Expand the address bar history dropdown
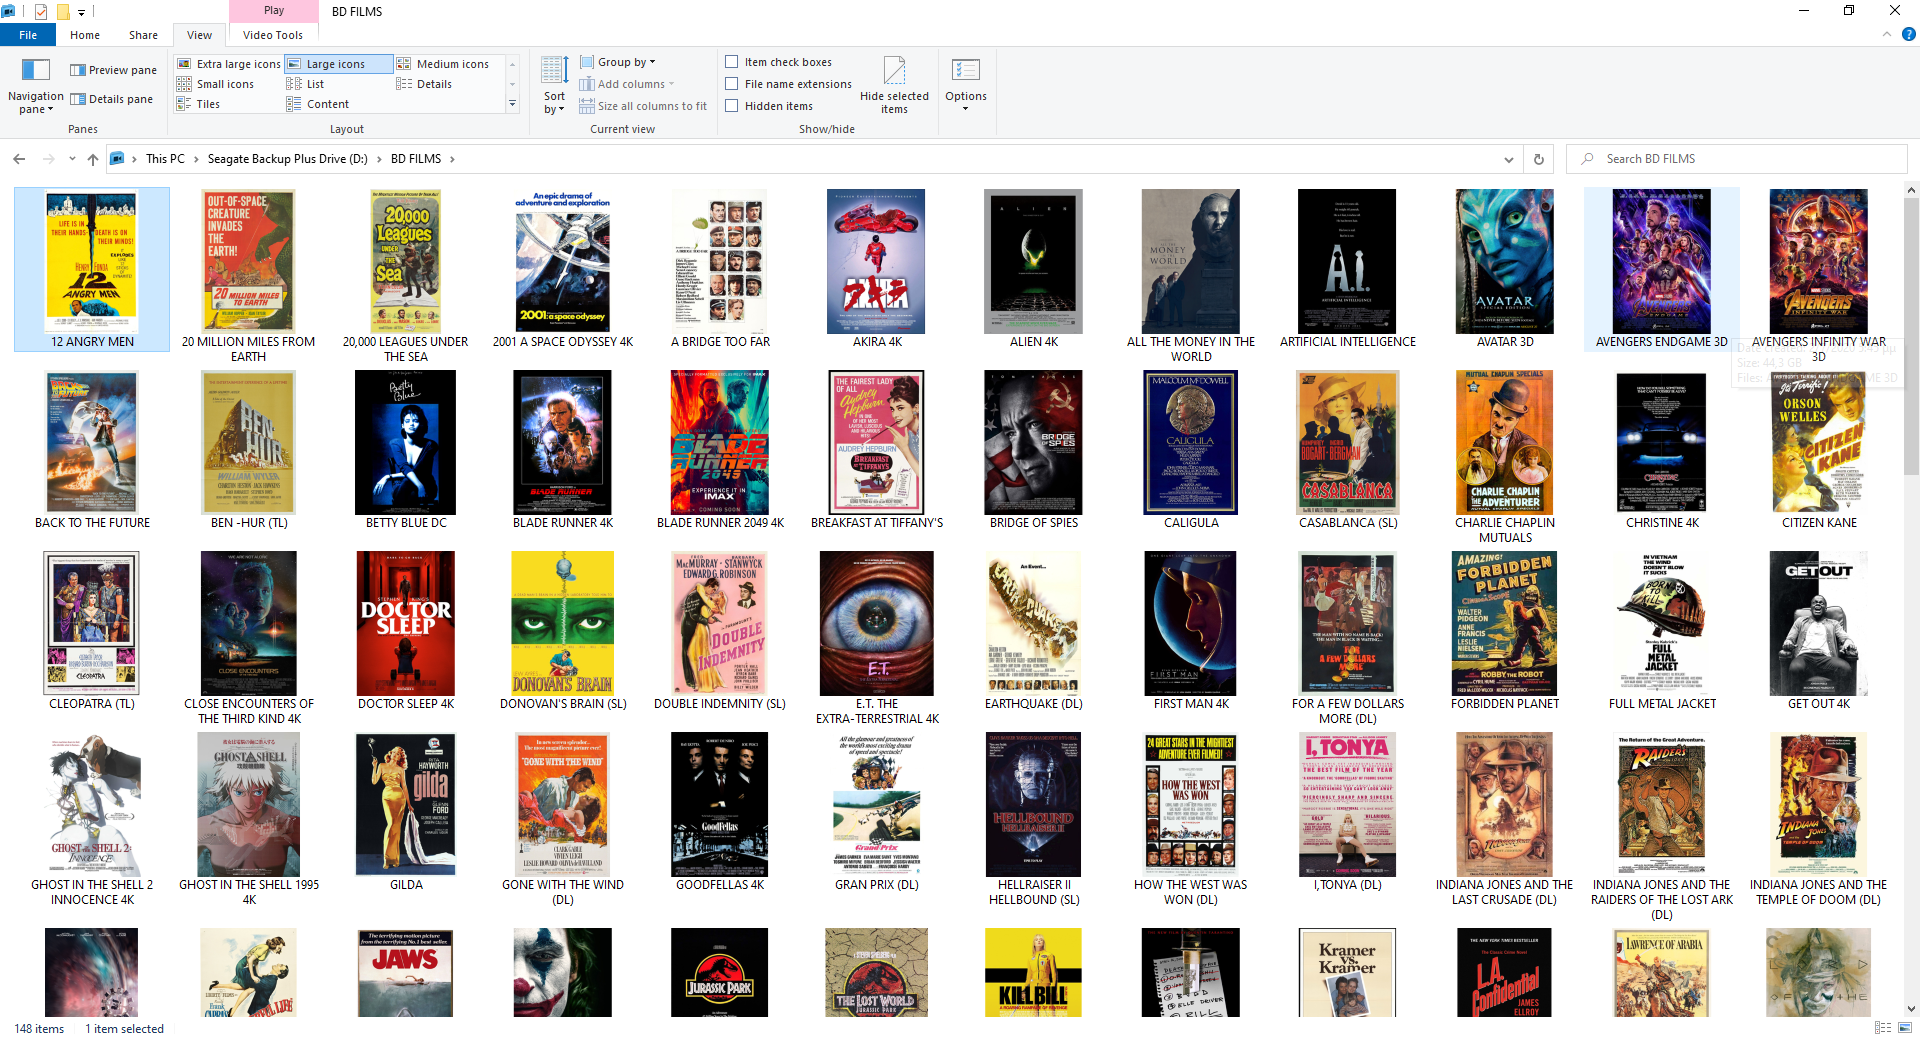The image size is (1920, 1040). tap(1508, 159)
